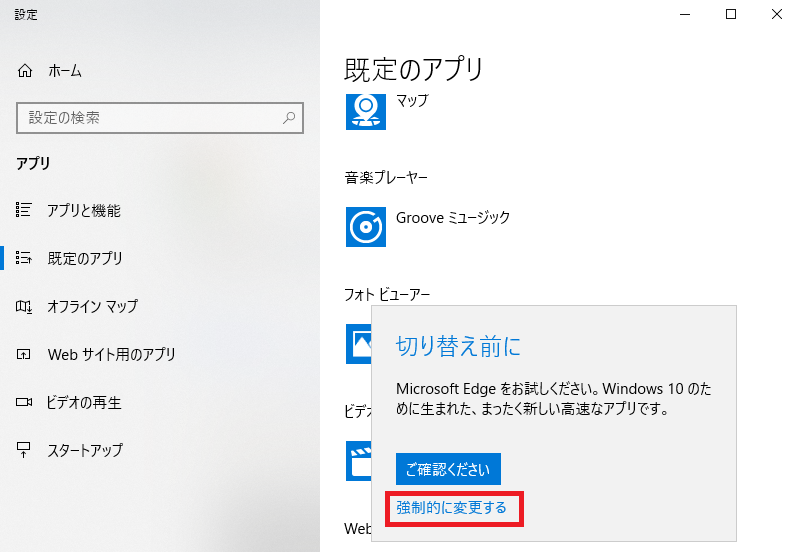
Task: Click the 既定のアプリ page title
Action: 414,69
